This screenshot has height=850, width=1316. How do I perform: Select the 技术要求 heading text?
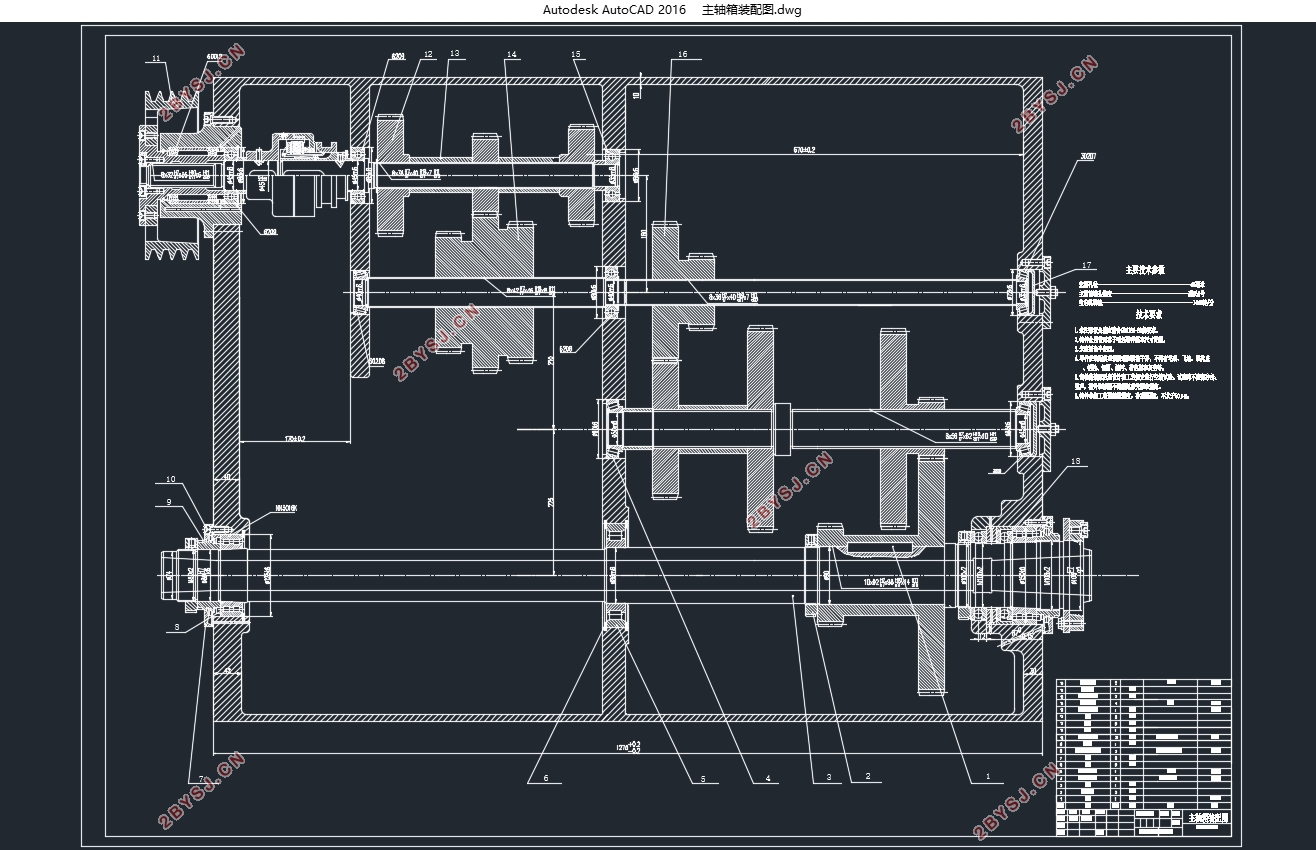1146,312
